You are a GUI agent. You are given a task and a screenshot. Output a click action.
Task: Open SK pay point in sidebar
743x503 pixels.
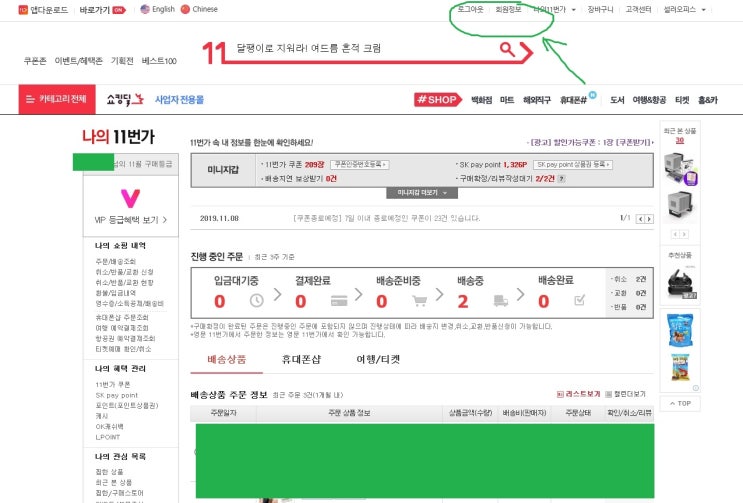click(x=117, y=395)
